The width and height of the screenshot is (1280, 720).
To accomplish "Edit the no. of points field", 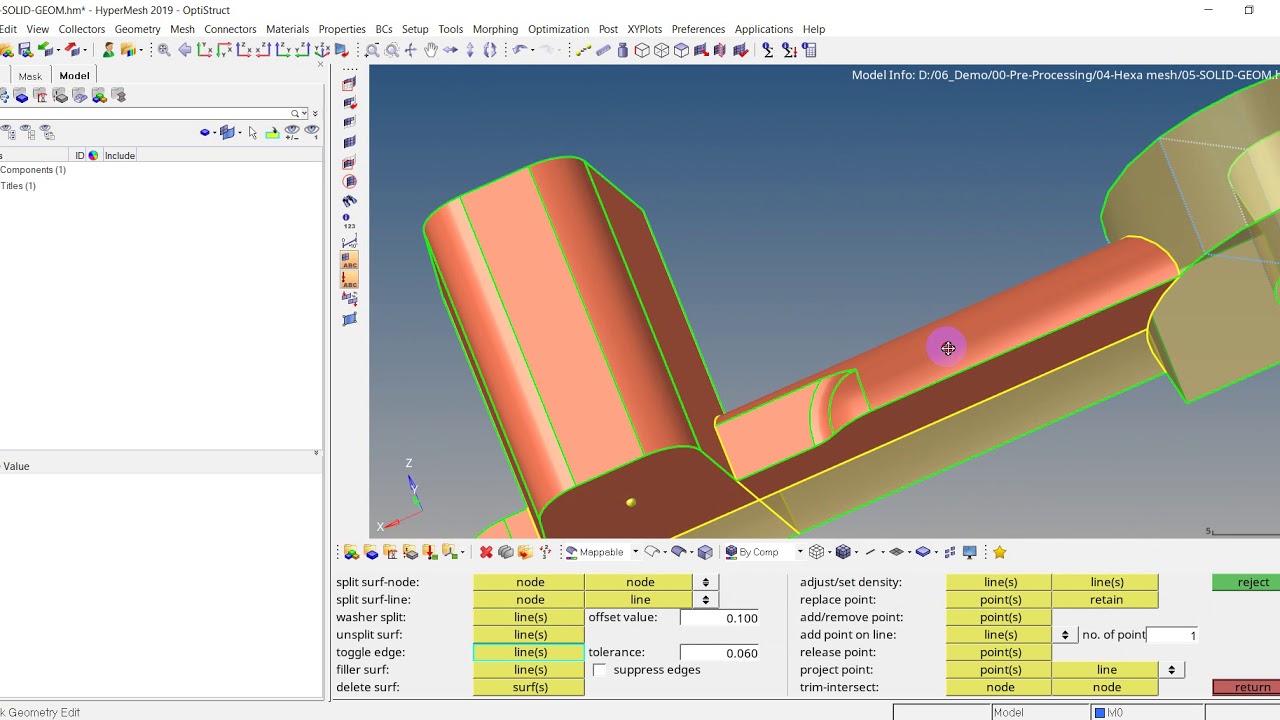I will click(x=1172, y=635).
